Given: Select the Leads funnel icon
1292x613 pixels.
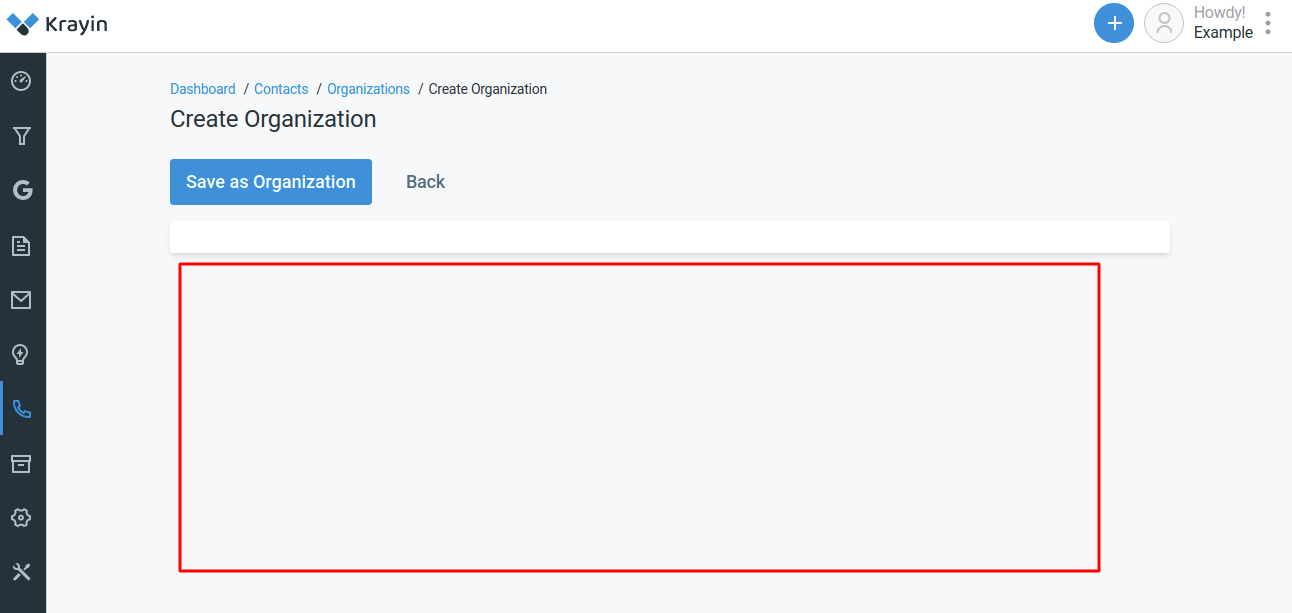Looking at the screenshot, I should click(x=22, y=136).
